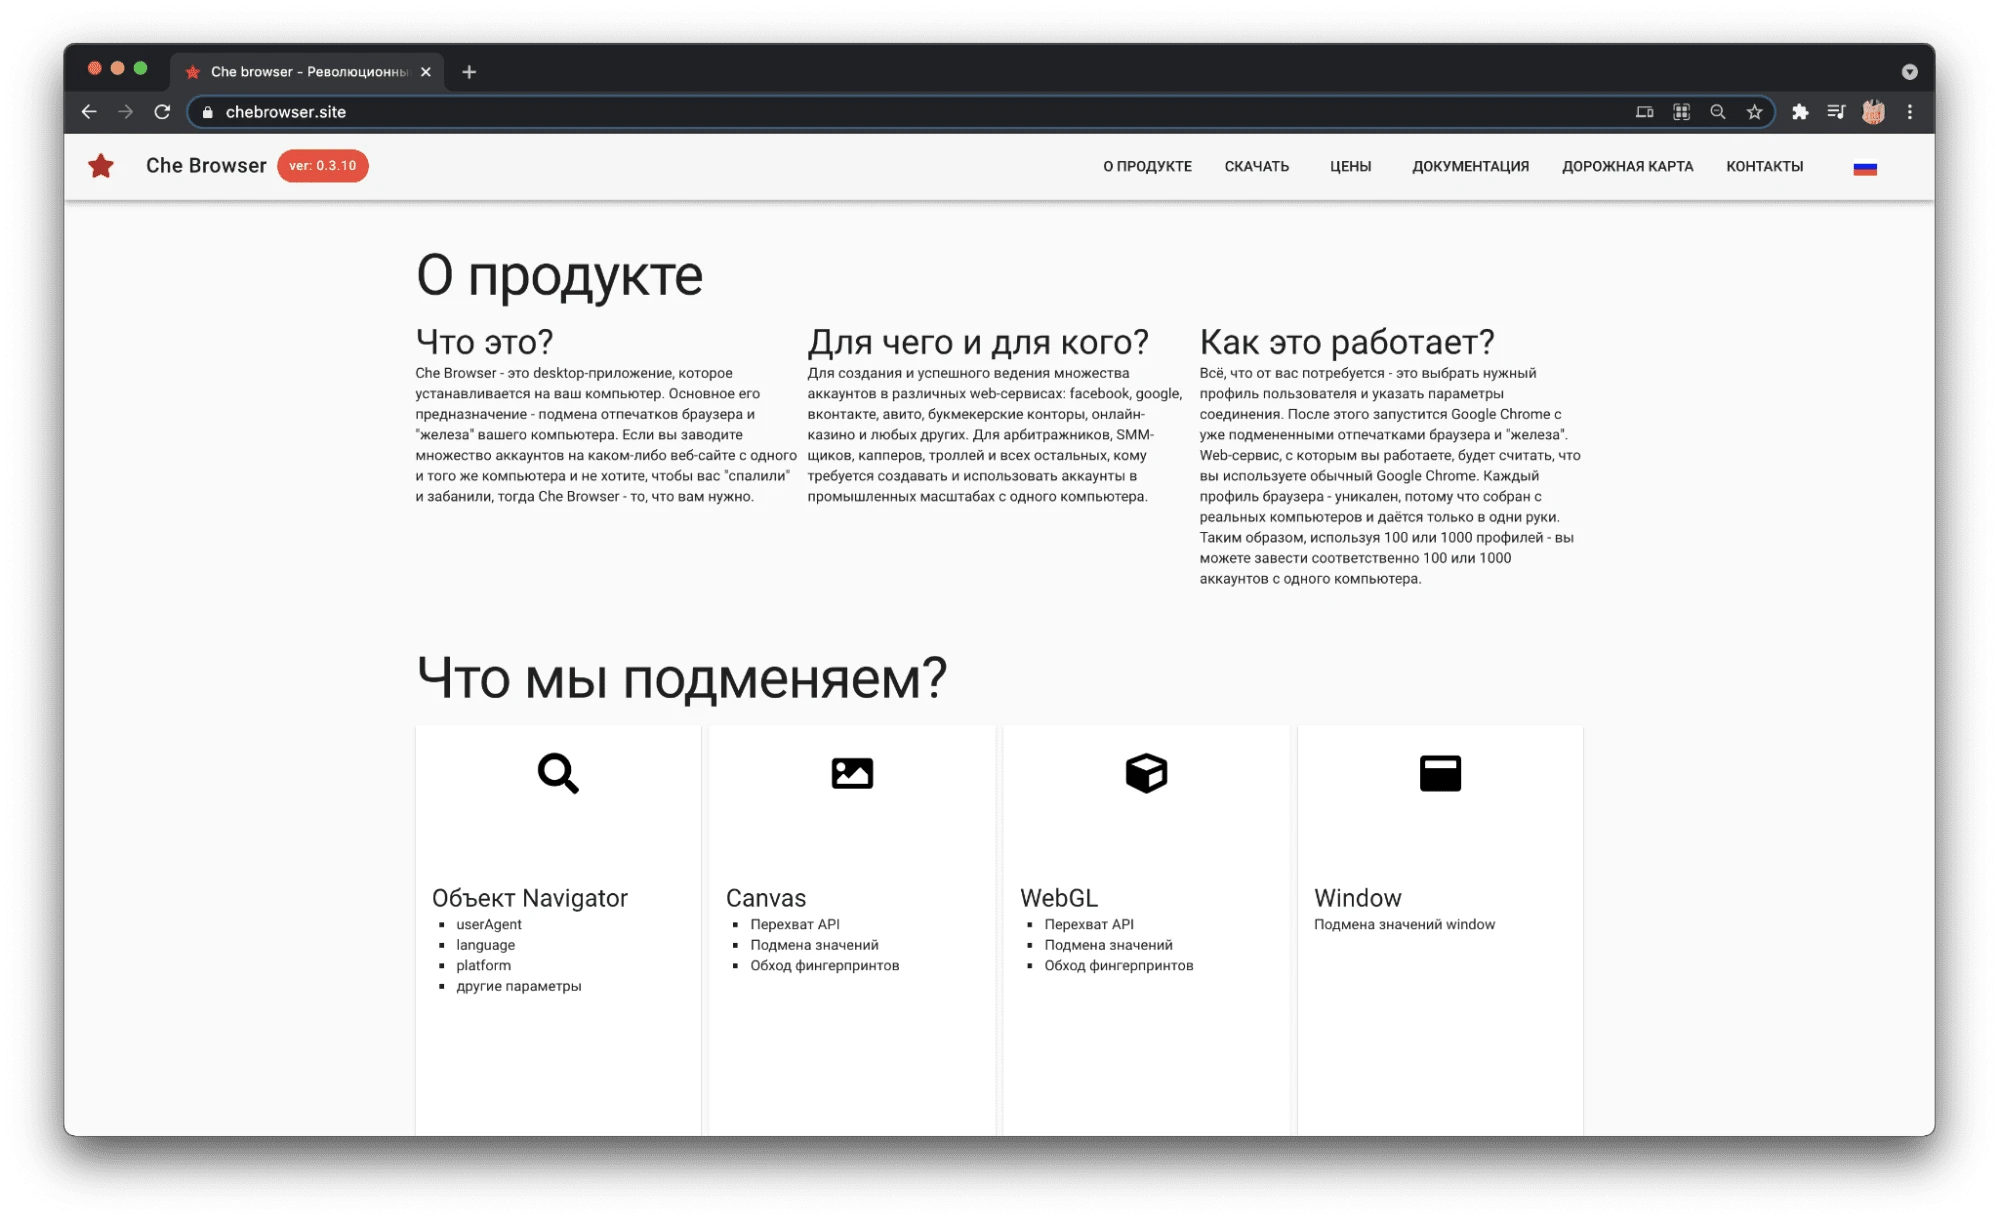Click Перехват API under WebGL
This screenshot has height=1221, width=1999.
coord(1089,925)
